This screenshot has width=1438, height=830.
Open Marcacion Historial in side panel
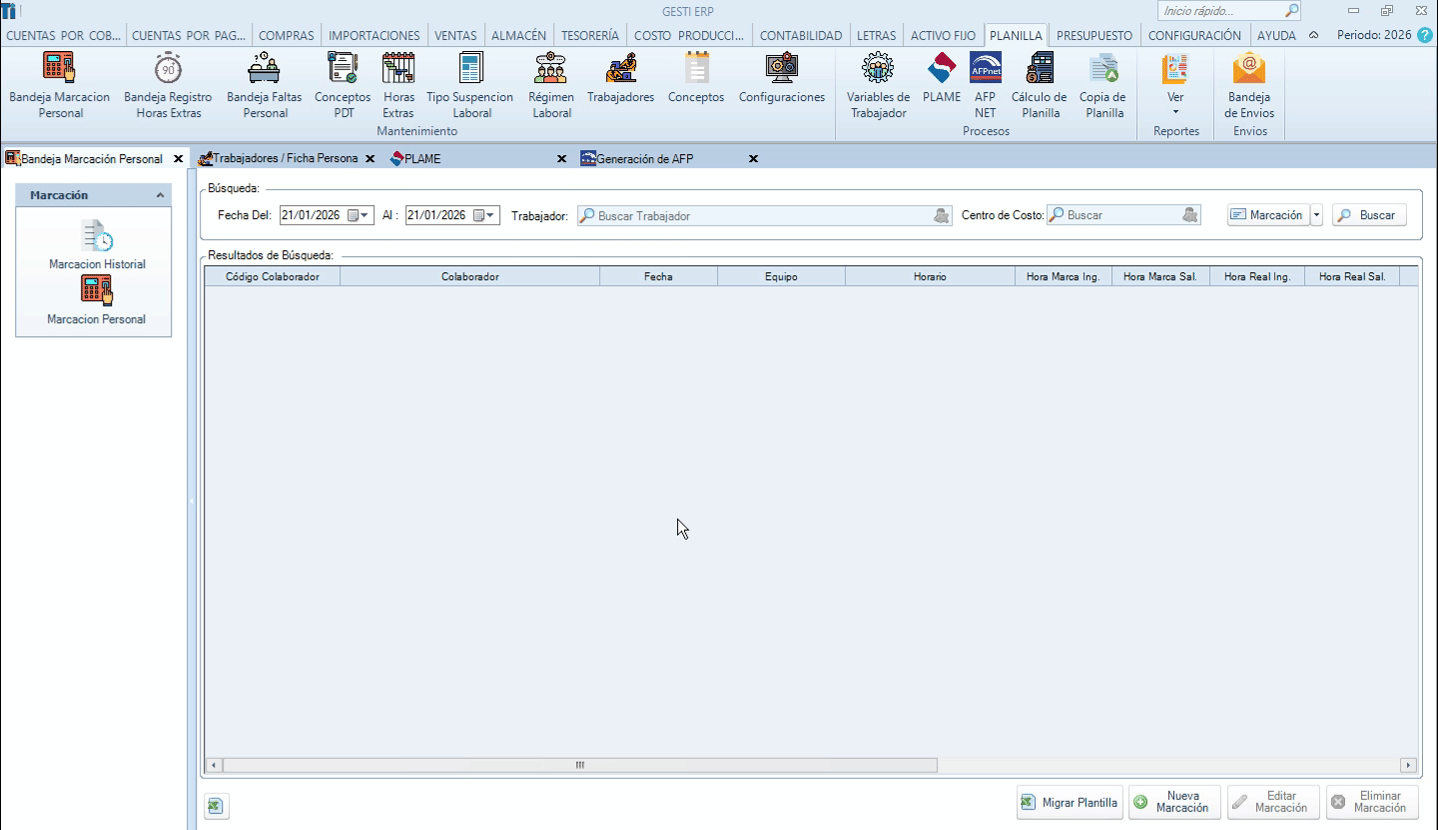click(97, 245)
